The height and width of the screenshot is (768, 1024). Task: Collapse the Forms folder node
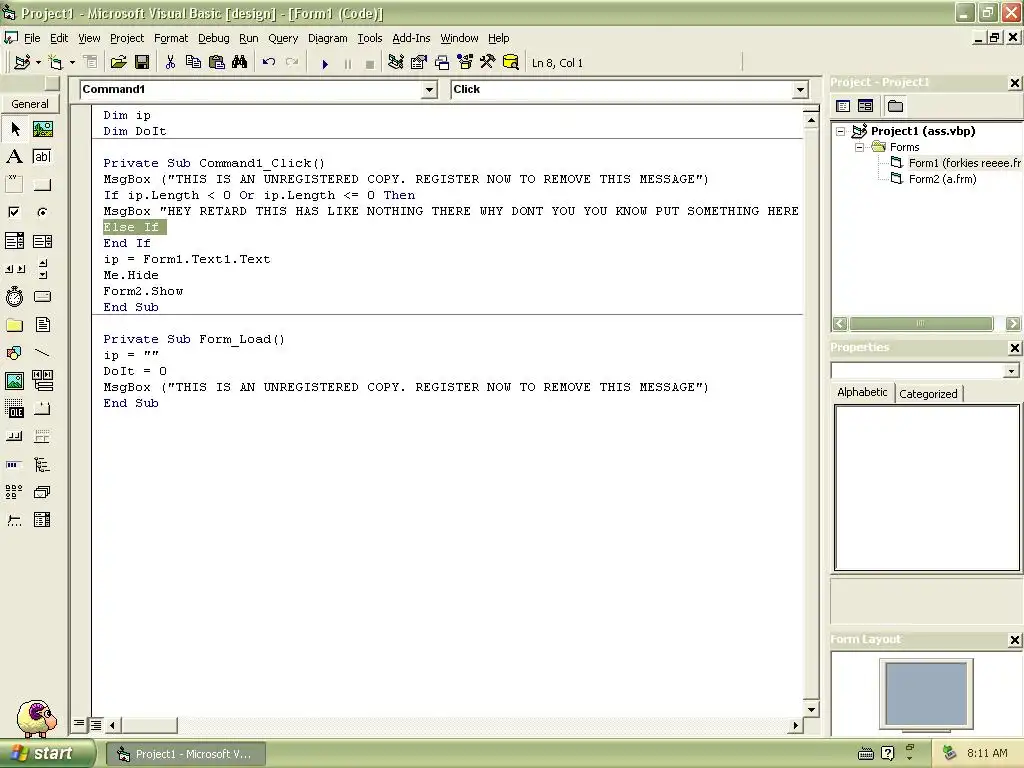859,148
